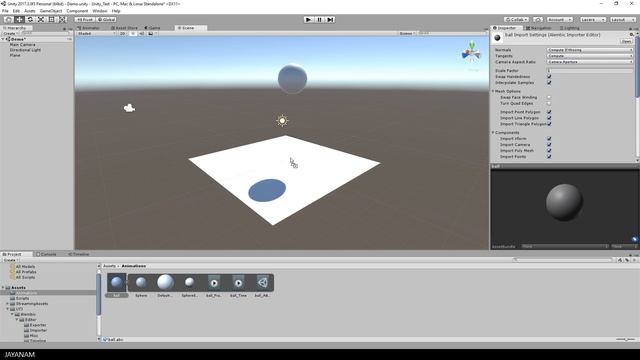Toggle Interpolate Samples checkbox
Image resolution: width=640 pixels, height=360 pixels.
[x=549, y=82]
